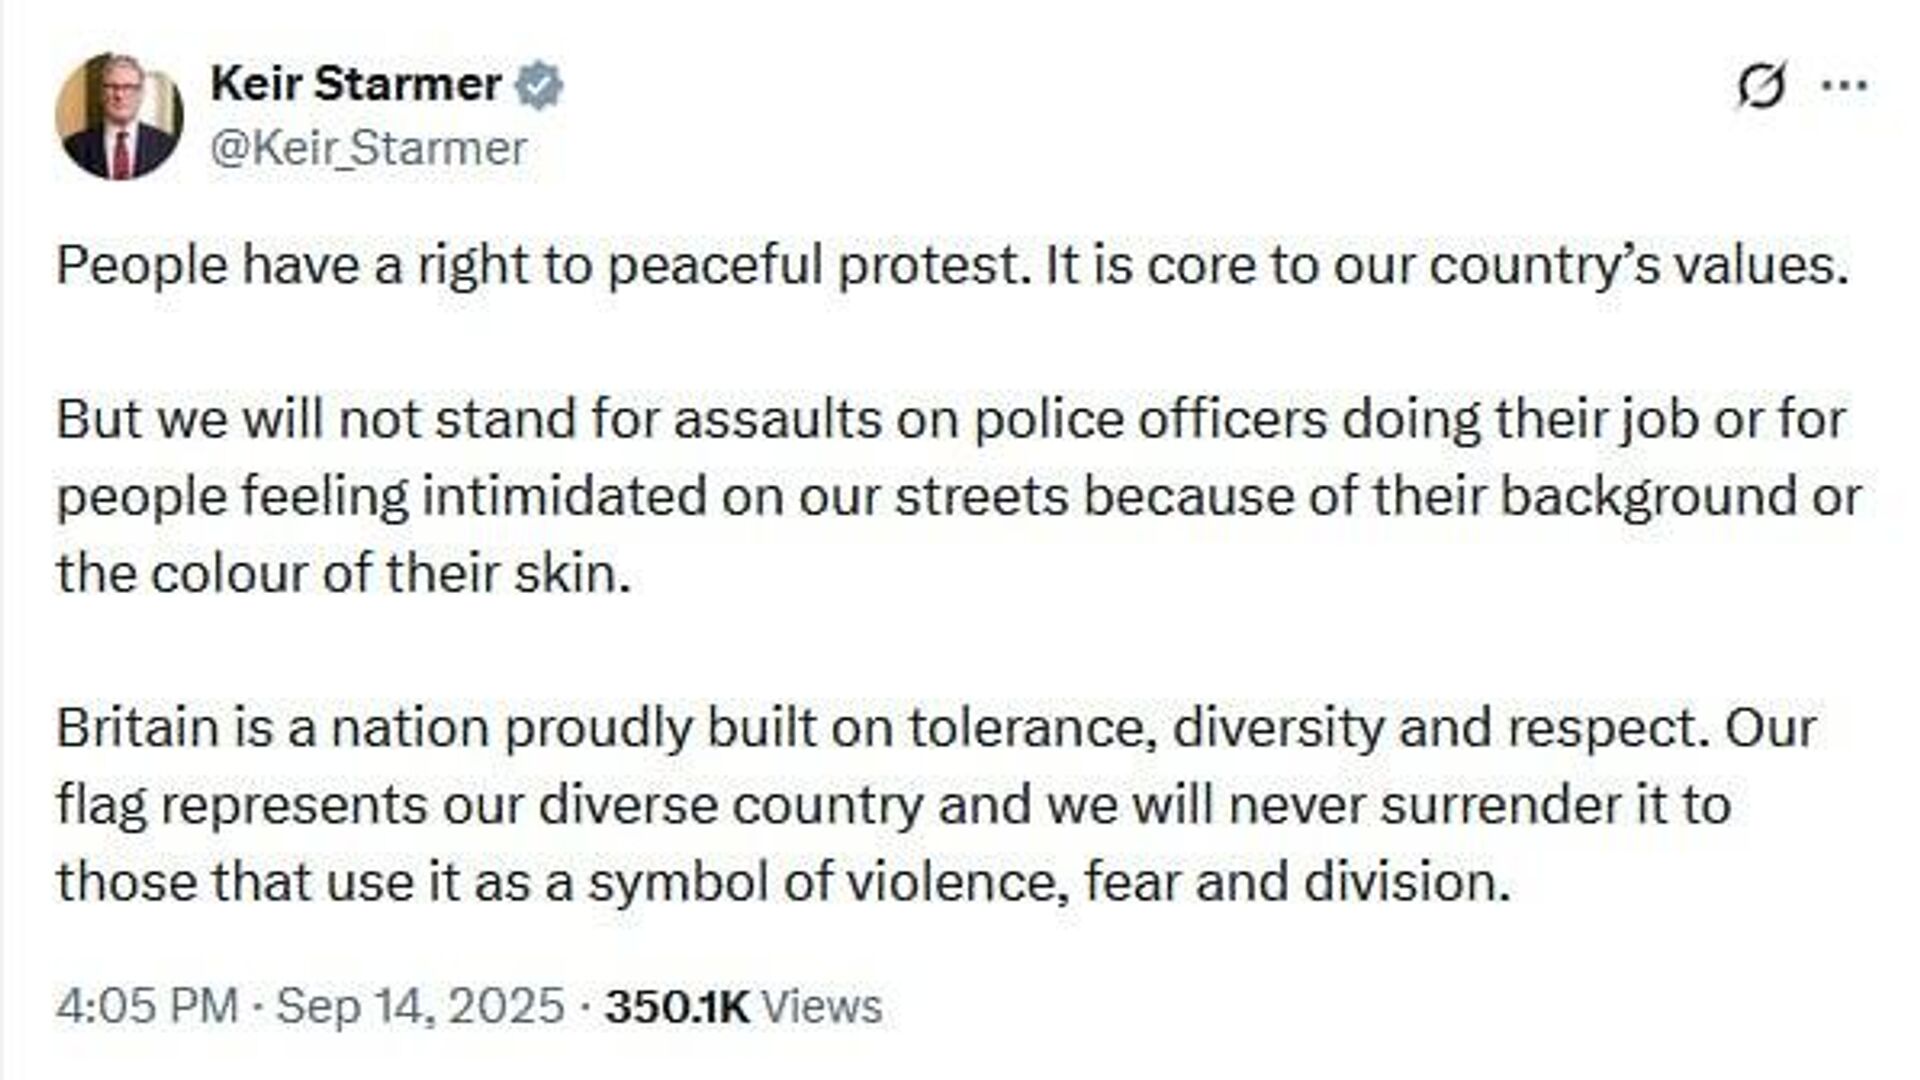
Task: Click the verified checkmark badge
Action: point(539,85)
